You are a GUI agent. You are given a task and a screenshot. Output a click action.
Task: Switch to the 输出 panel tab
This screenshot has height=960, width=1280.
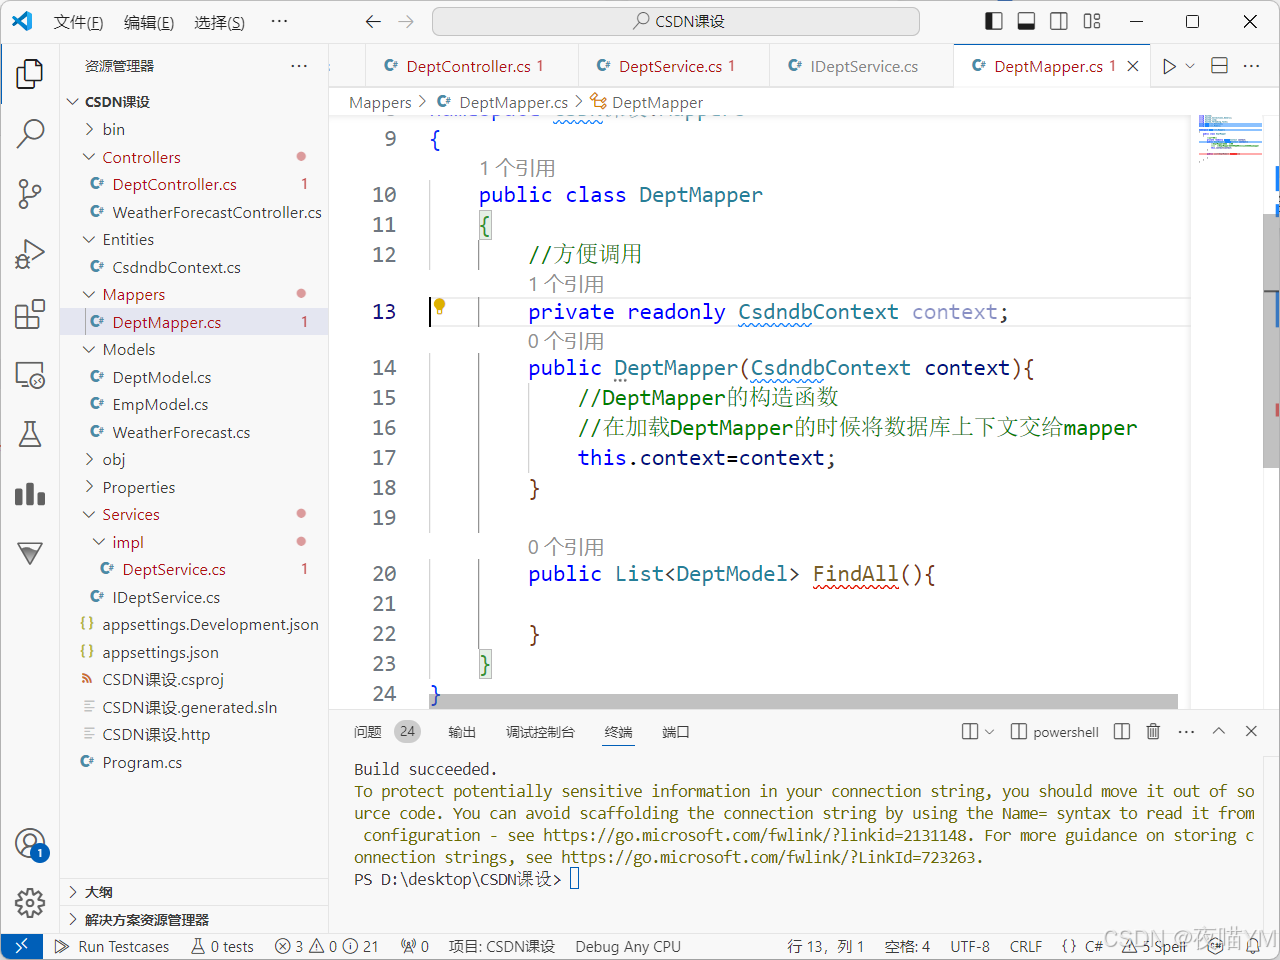click(x=462, y=732)
